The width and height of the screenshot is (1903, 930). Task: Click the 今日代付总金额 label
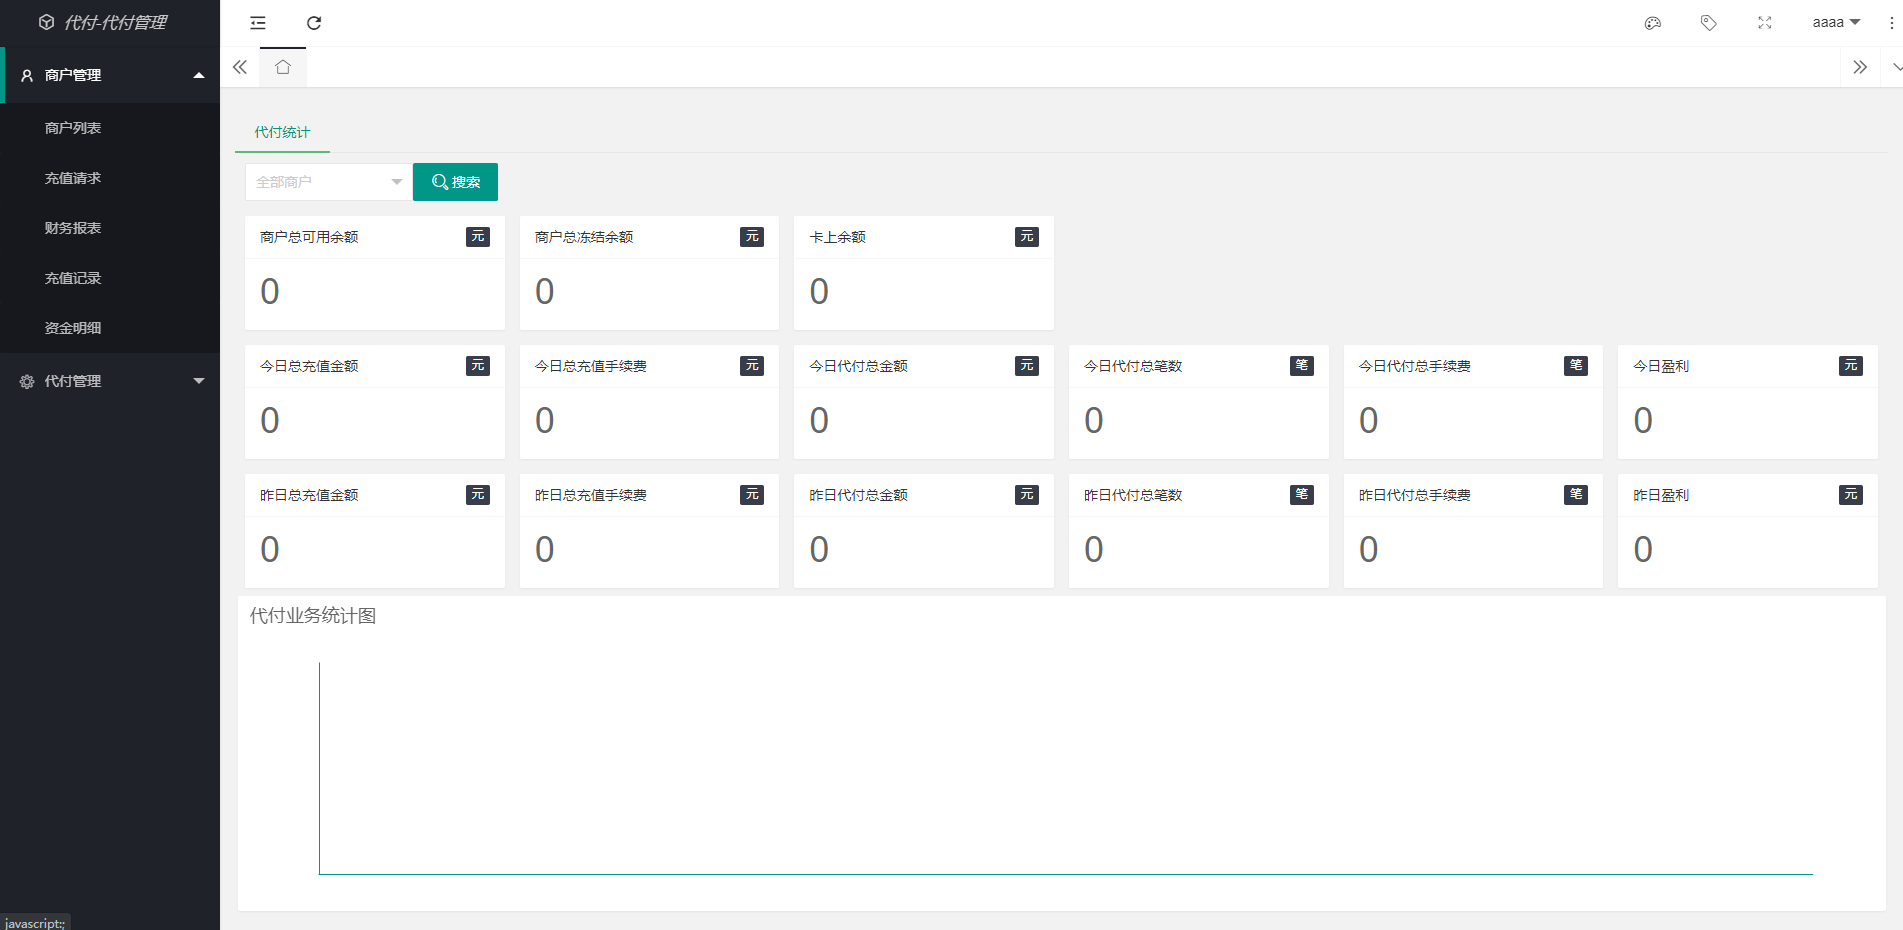[859, 366]
